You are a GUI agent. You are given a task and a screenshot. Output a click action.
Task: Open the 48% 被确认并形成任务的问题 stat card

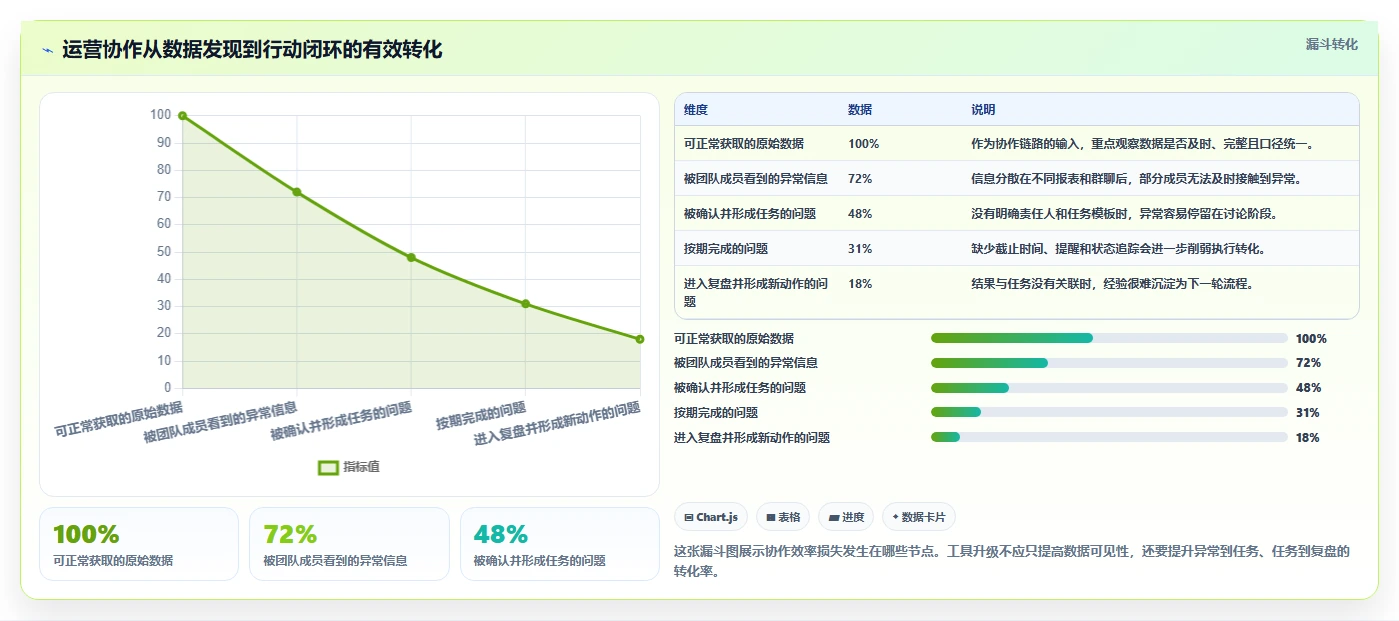(x=560, y=544)
